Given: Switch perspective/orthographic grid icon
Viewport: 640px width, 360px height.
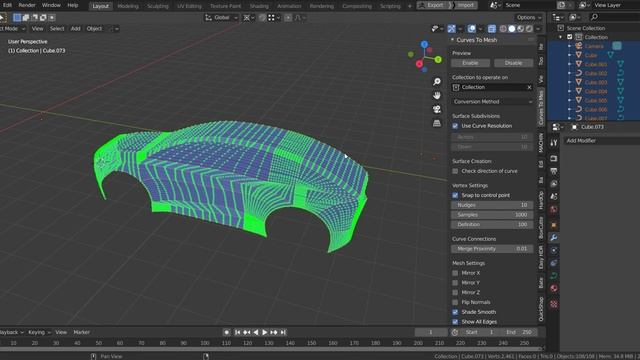Looking at the screenshot, I should click(x=437, y=123).
